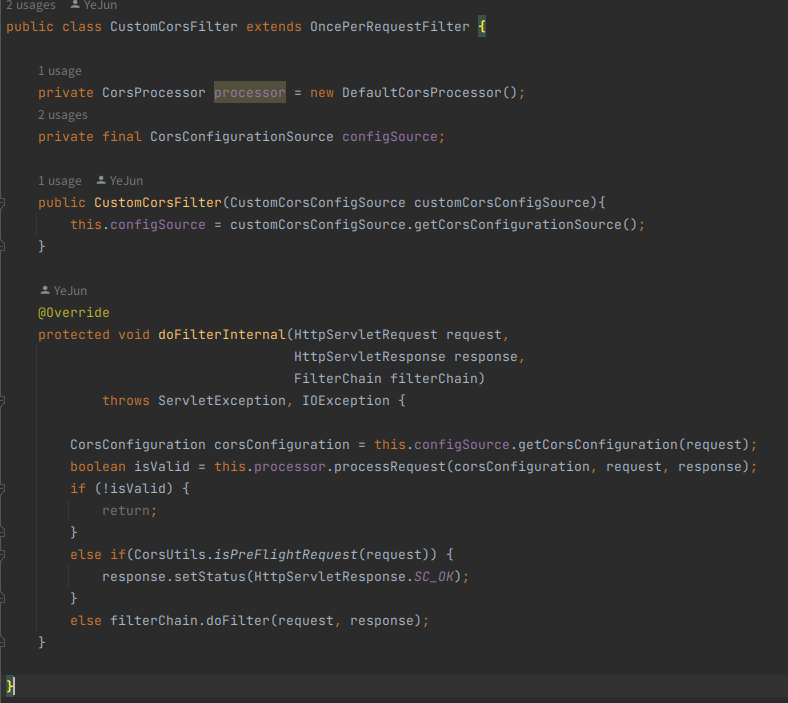Click the getCorsConfigurationSource method call
The image size is (788, 703).
pos(518,225)
